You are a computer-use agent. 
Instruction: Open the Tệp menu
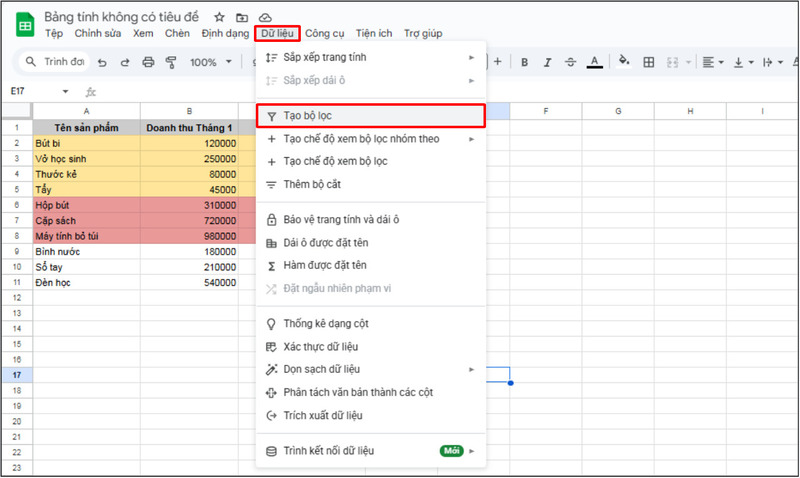pyautogui.click(x=54, y=34)
